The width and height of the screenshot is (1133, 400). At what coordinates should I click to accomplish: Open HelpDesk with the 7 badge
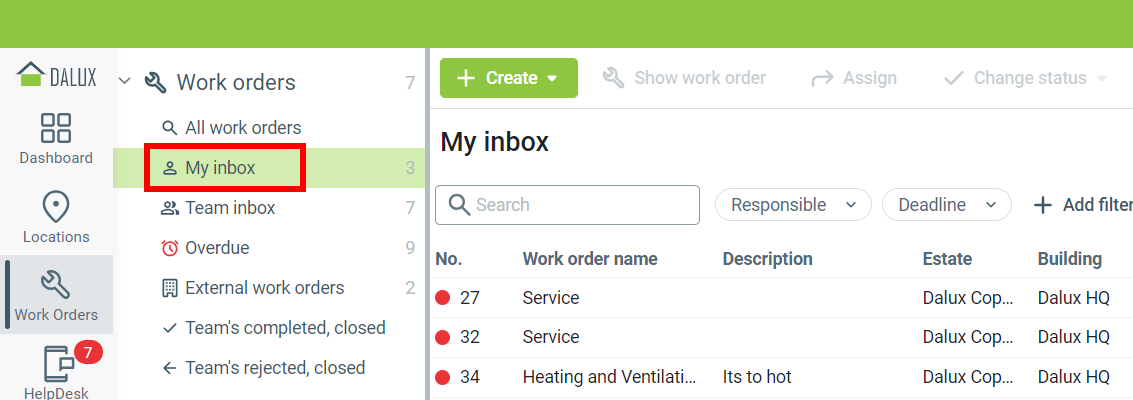58,370
